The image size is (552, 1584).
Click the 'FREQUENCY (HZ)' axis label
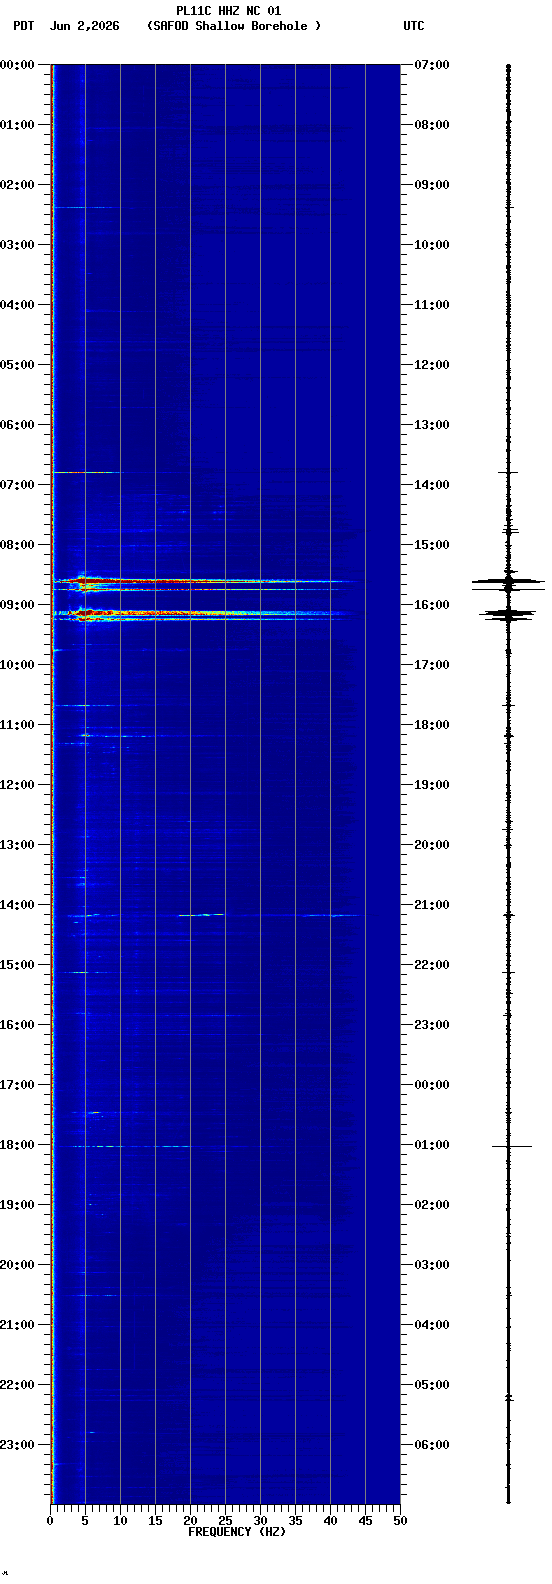click(237, 1532)
